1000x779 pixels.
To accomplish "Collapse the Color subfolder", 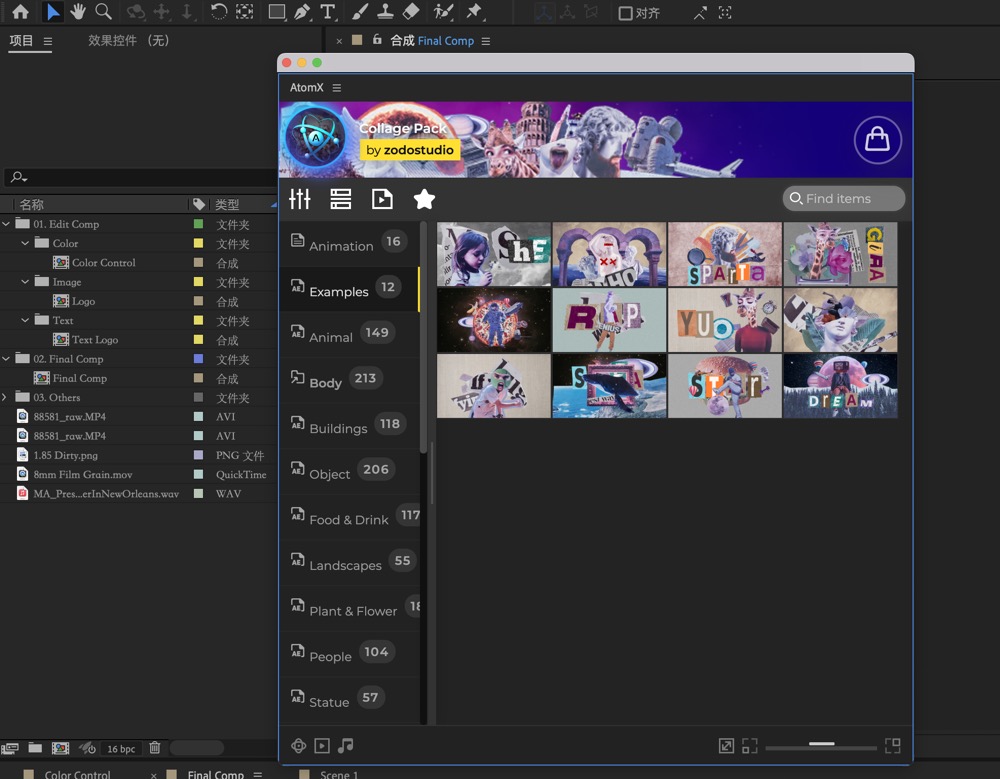I will pyautogui.click(x=25, y=243).
